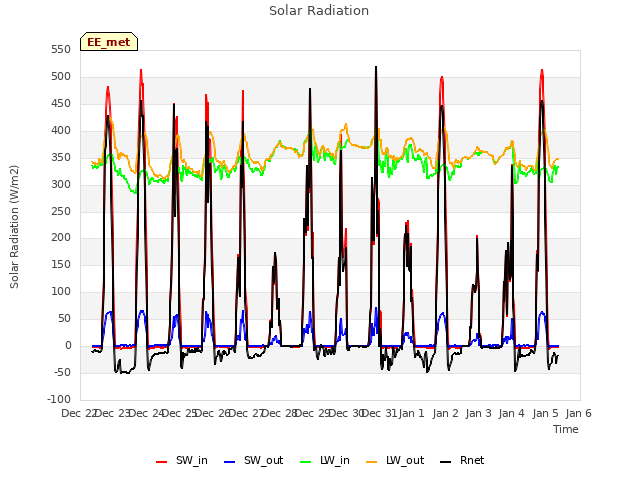This screenshot has height=480, width=640.
Task: Click the 350 y-axis tick label
Action: 61,158
